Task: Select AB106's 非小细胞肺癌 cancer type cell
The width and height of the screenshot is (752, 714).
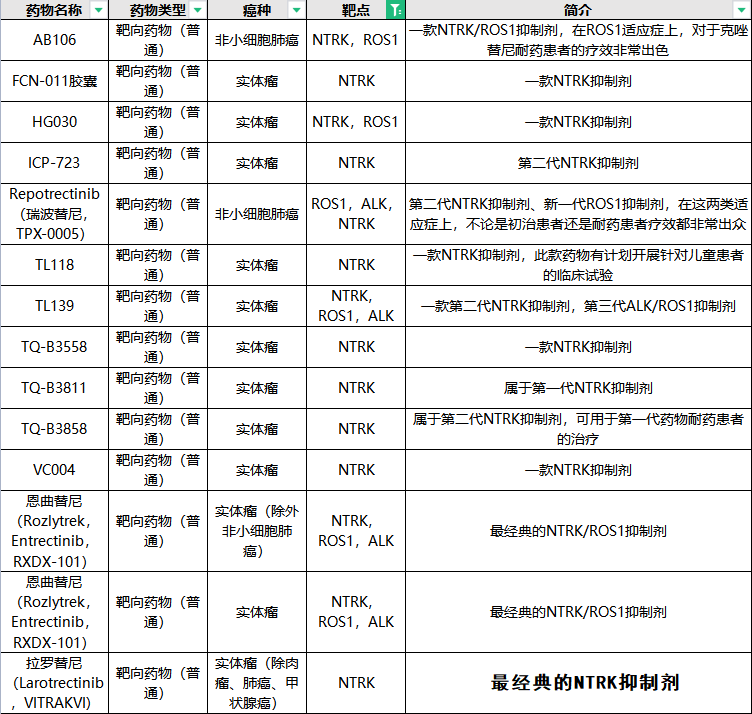Action: coord(257,40)
